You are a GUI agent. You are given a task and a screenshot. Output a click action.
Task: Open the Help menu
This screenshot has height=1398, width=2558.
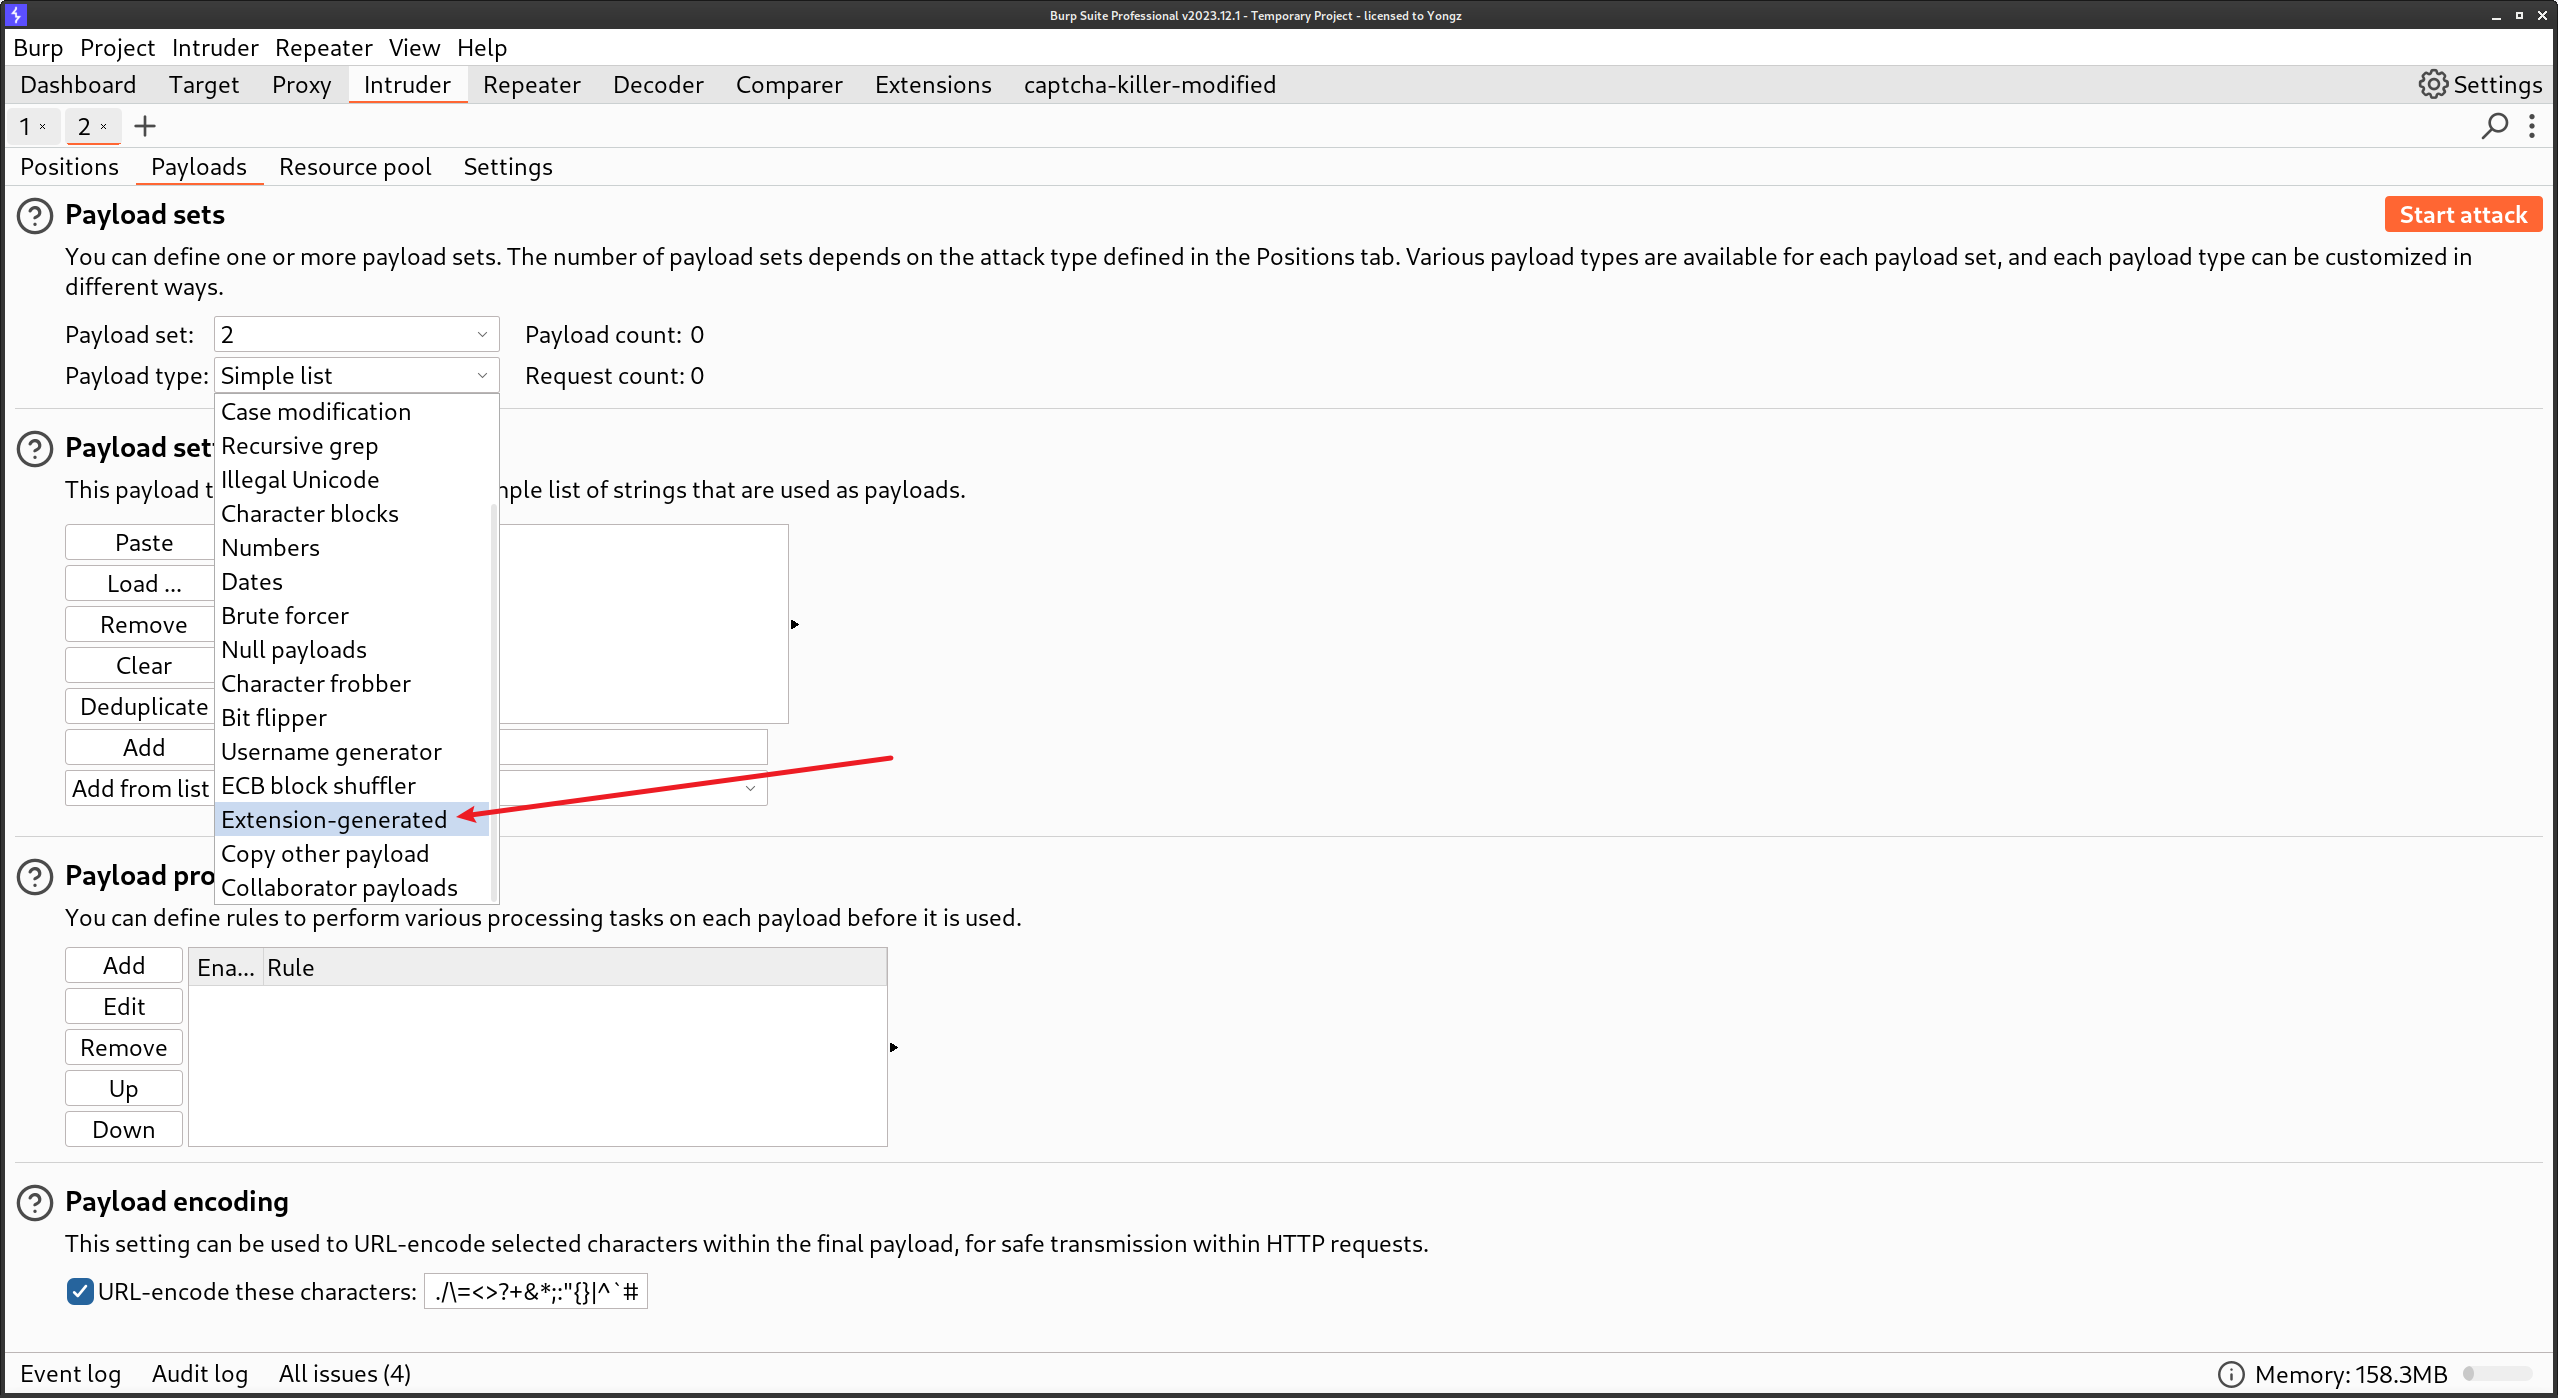click(x=482, y=48)
